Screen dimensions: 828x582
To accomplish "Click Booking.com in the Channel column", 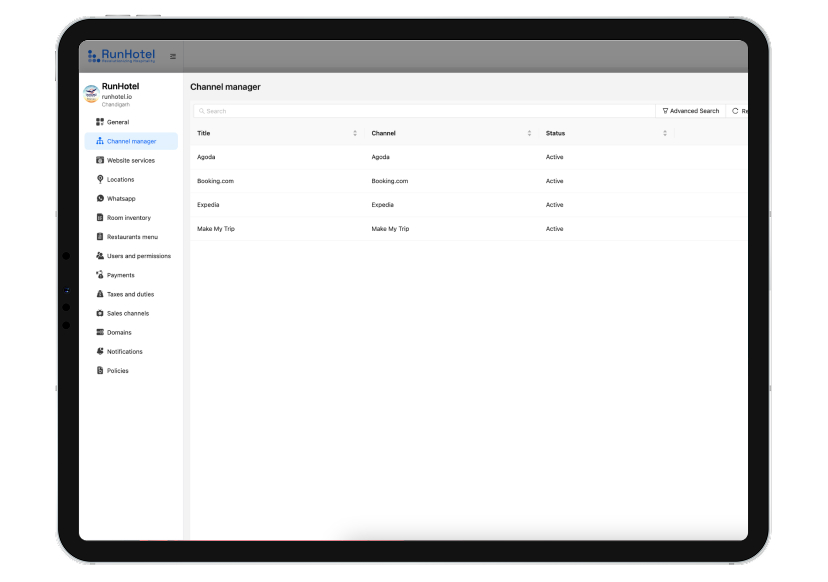I will tap(390, 181).
